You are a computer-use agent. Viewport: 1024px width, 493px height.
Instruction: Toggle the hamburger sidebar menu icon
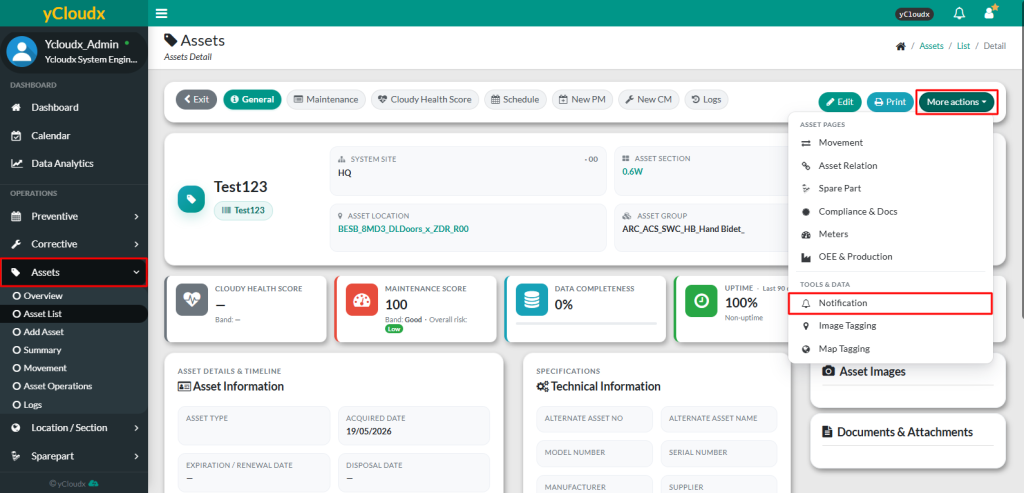coord(162,14)
